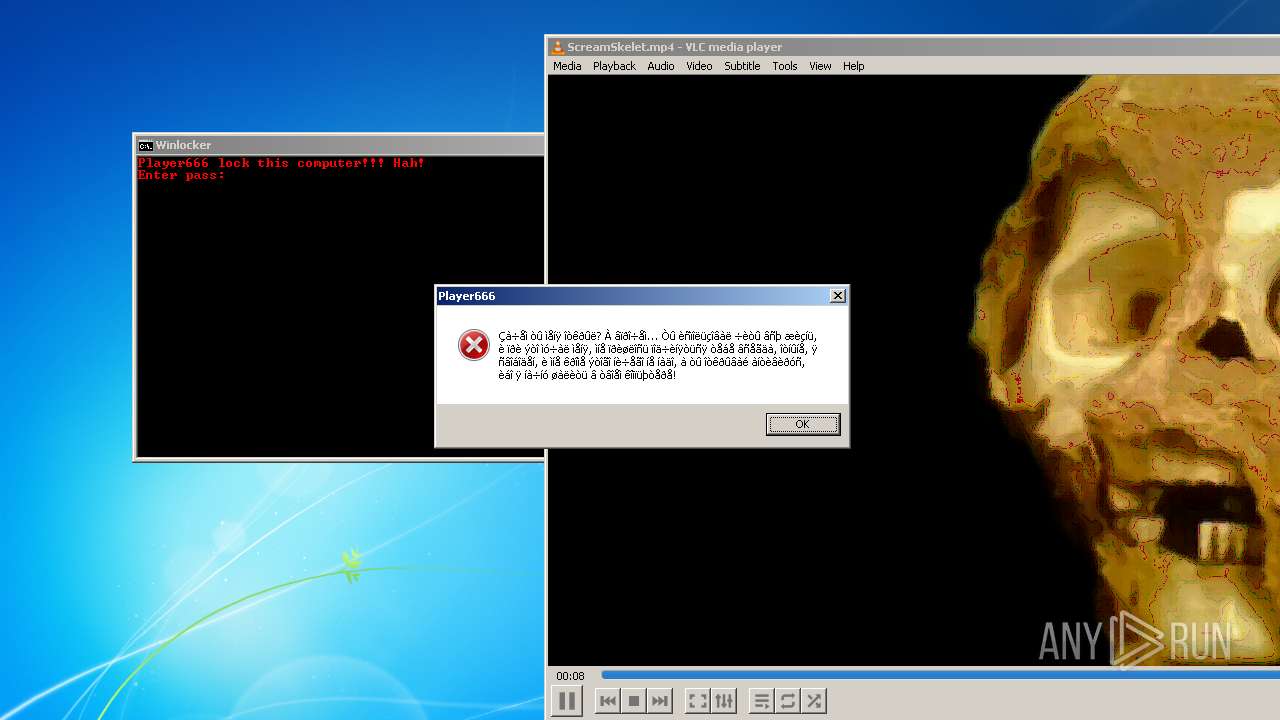Image resolution: width=1280 pixels, height=720 pixels.
Task: Open the Audio menu
Action: point(661,66)
